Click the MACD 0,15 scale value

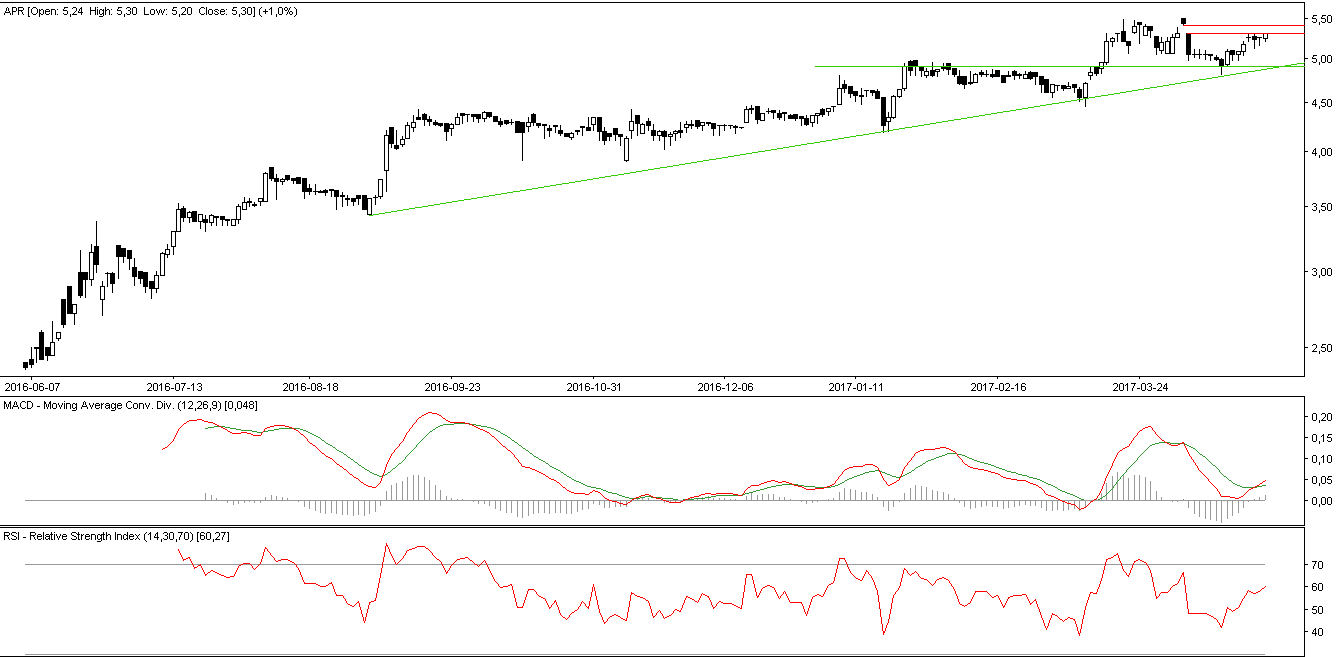(1320, 437)
